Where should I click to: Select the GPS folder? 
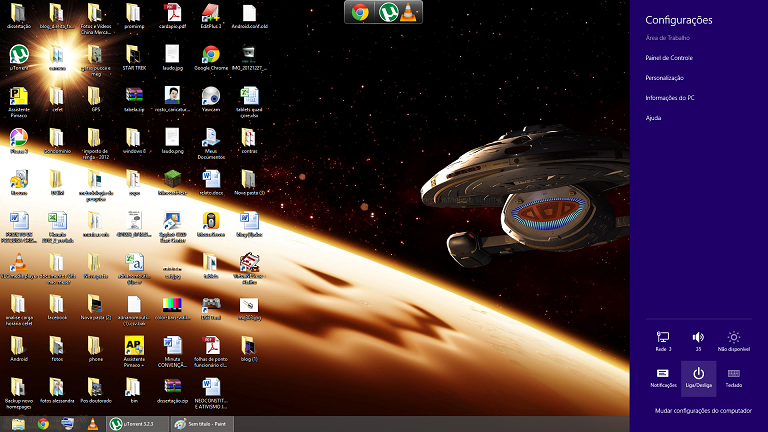point(96,99)
